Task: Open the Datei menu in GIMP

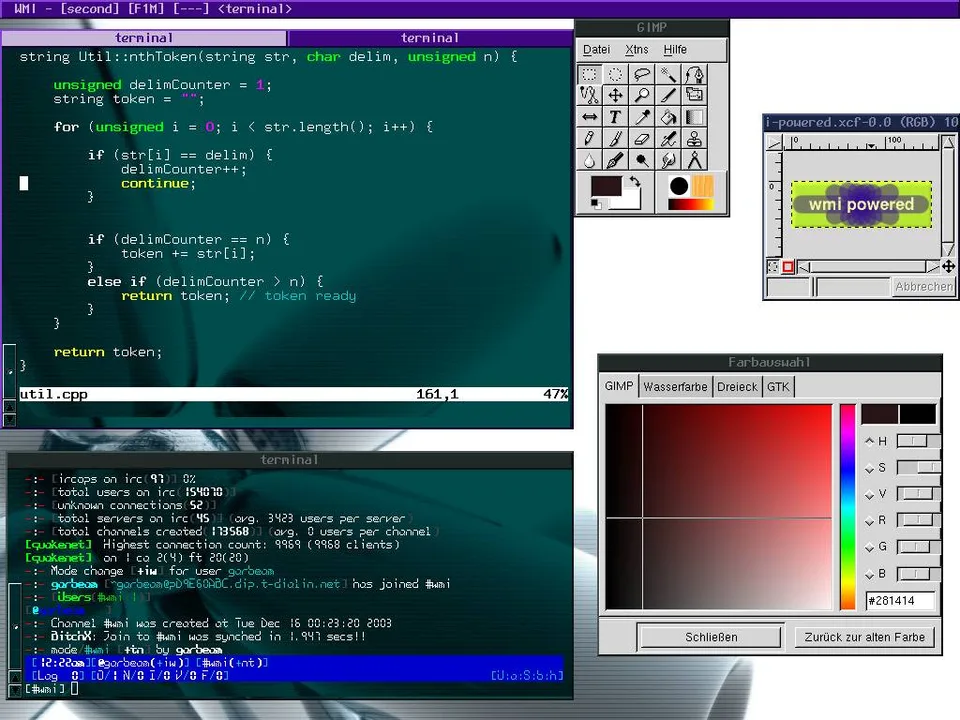Action: [x=596, y=50]
